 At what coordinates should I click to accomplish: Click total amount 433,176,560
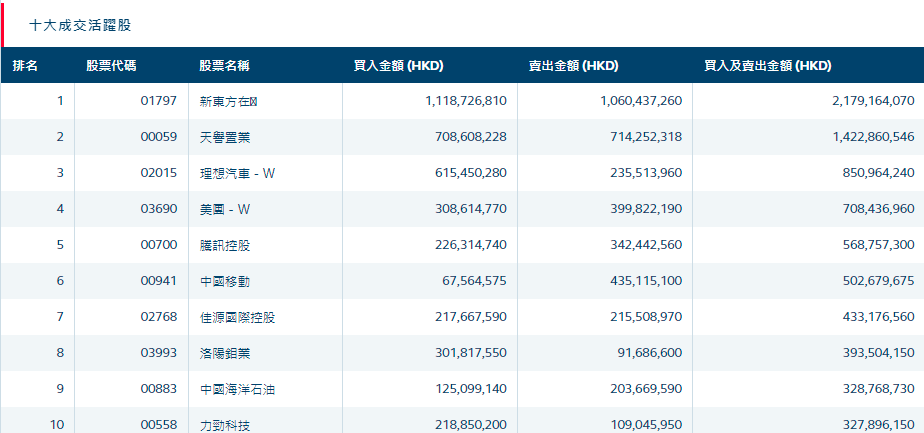[x=879, y=317]
